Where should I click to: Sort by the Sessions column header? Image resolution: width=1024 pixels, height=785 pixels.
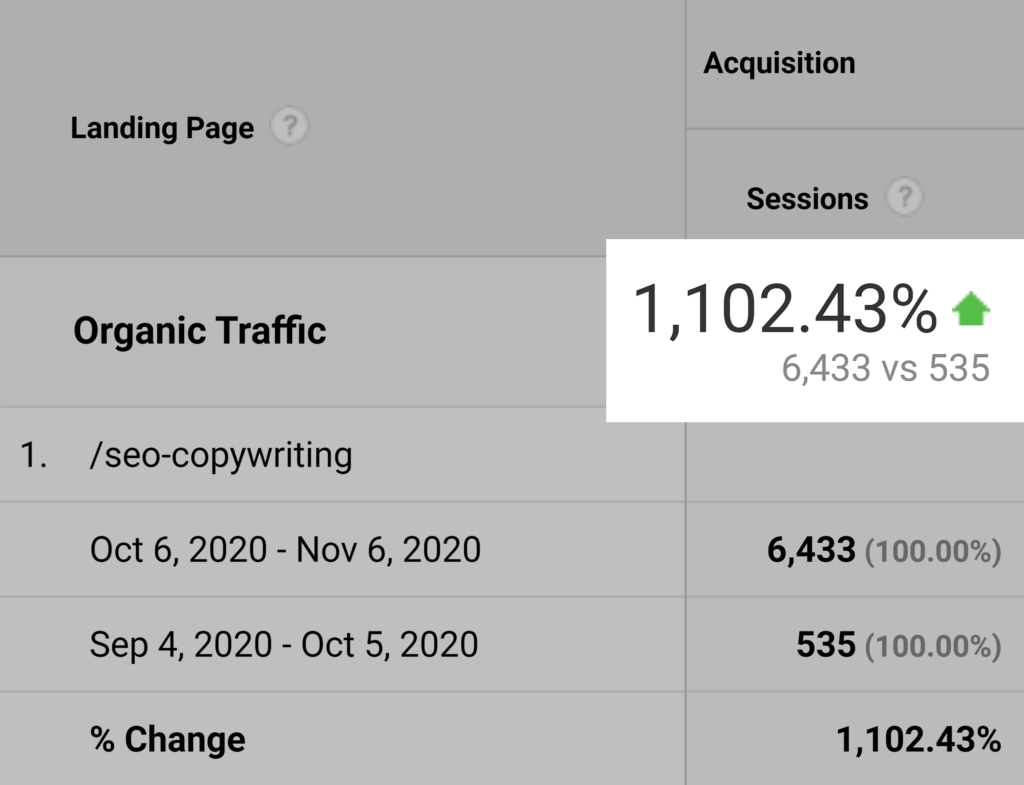click(807, 198)
